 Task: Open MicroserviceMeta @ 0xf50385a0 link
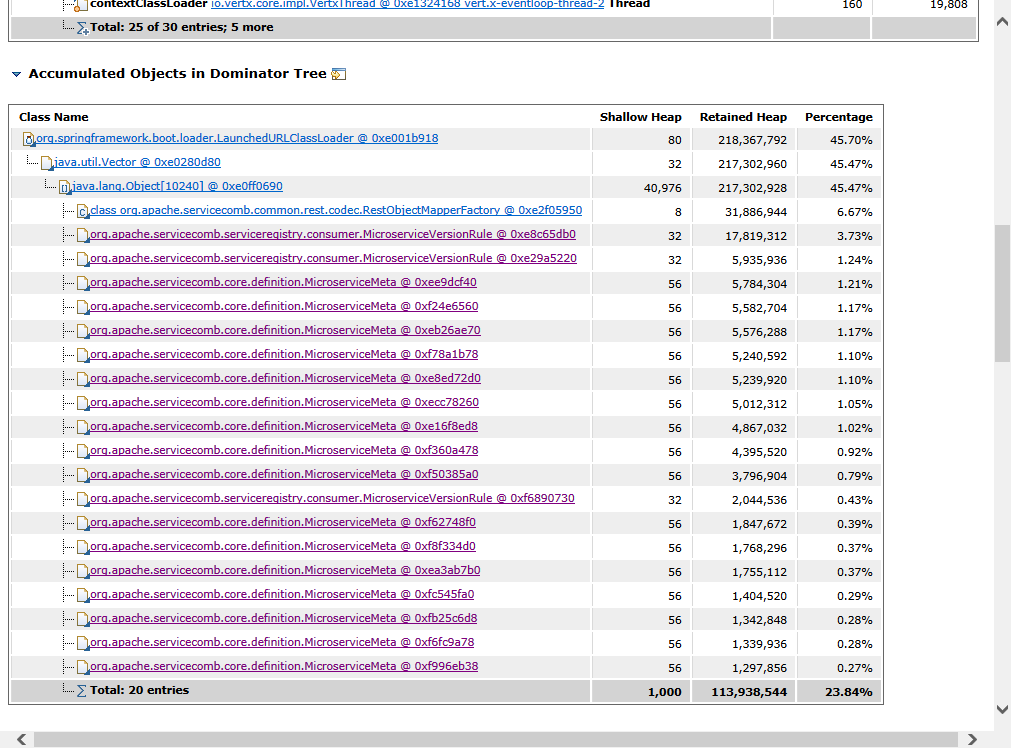tap(284, 474)
